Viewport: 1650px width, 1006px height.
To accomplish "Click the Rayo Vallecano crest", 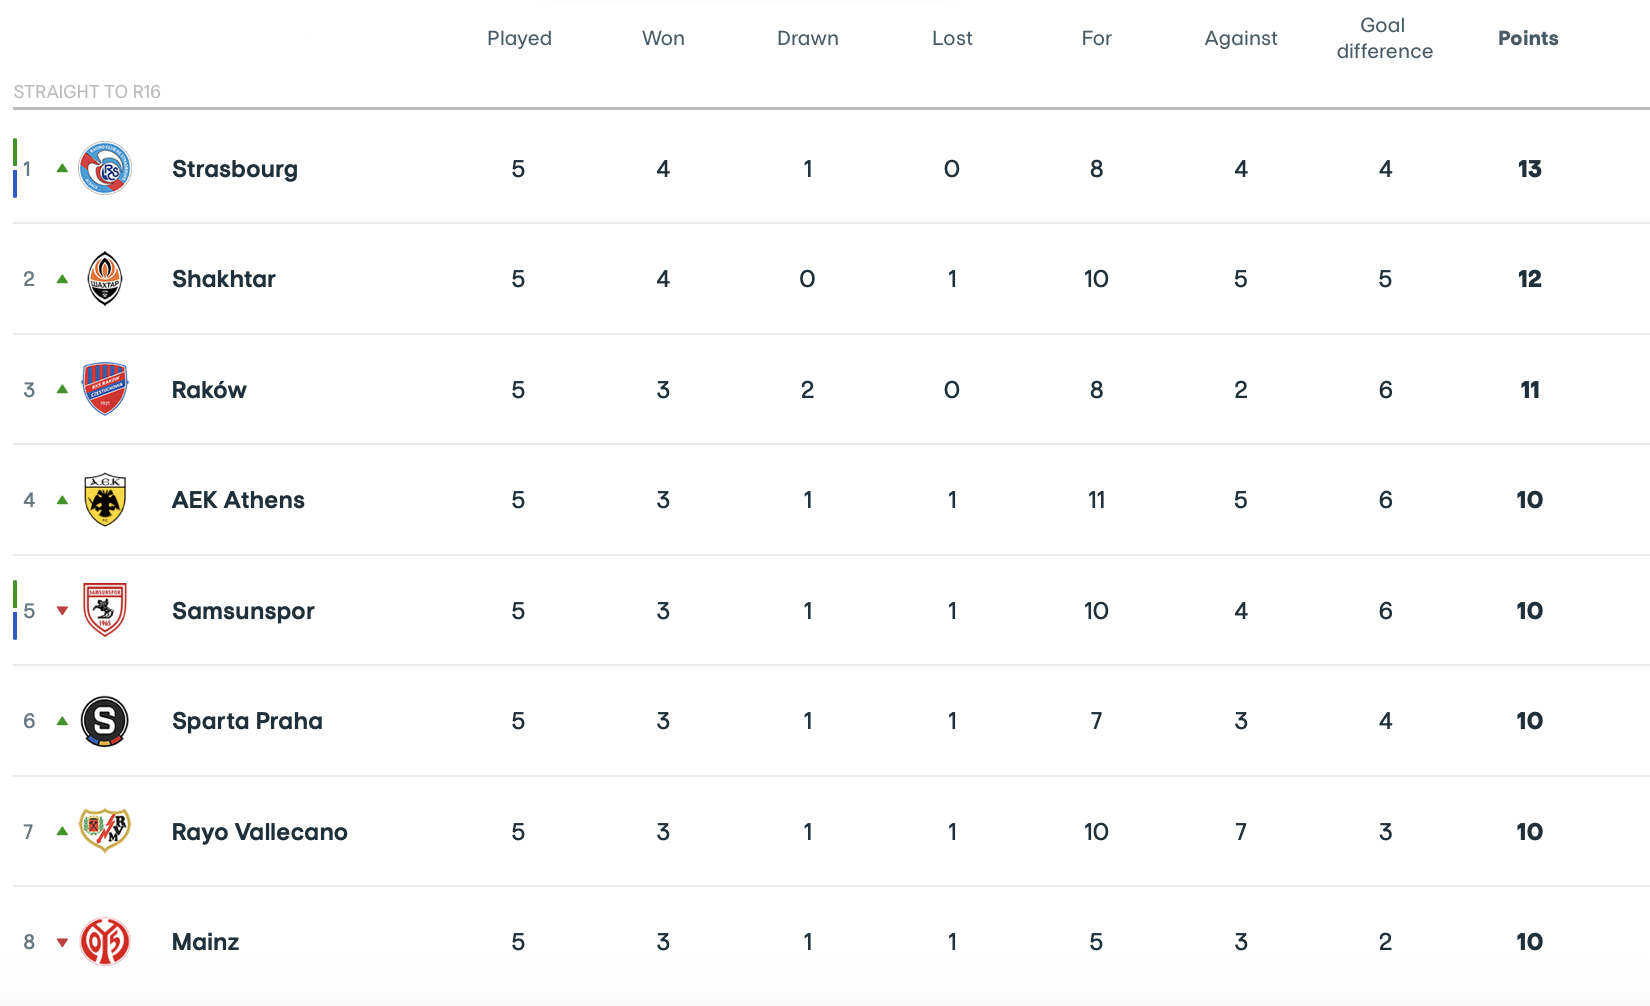I will (105, 831).
